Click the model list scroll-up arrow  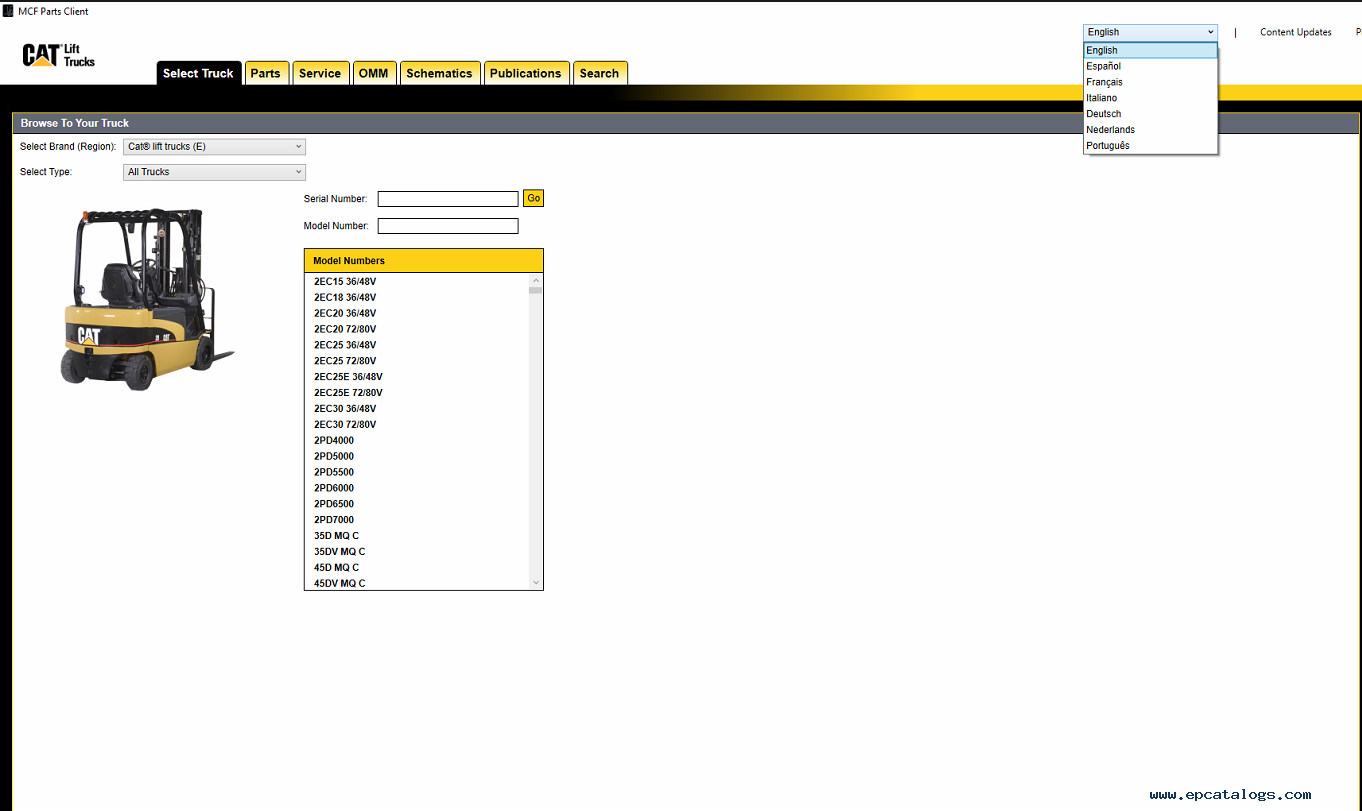536,280
